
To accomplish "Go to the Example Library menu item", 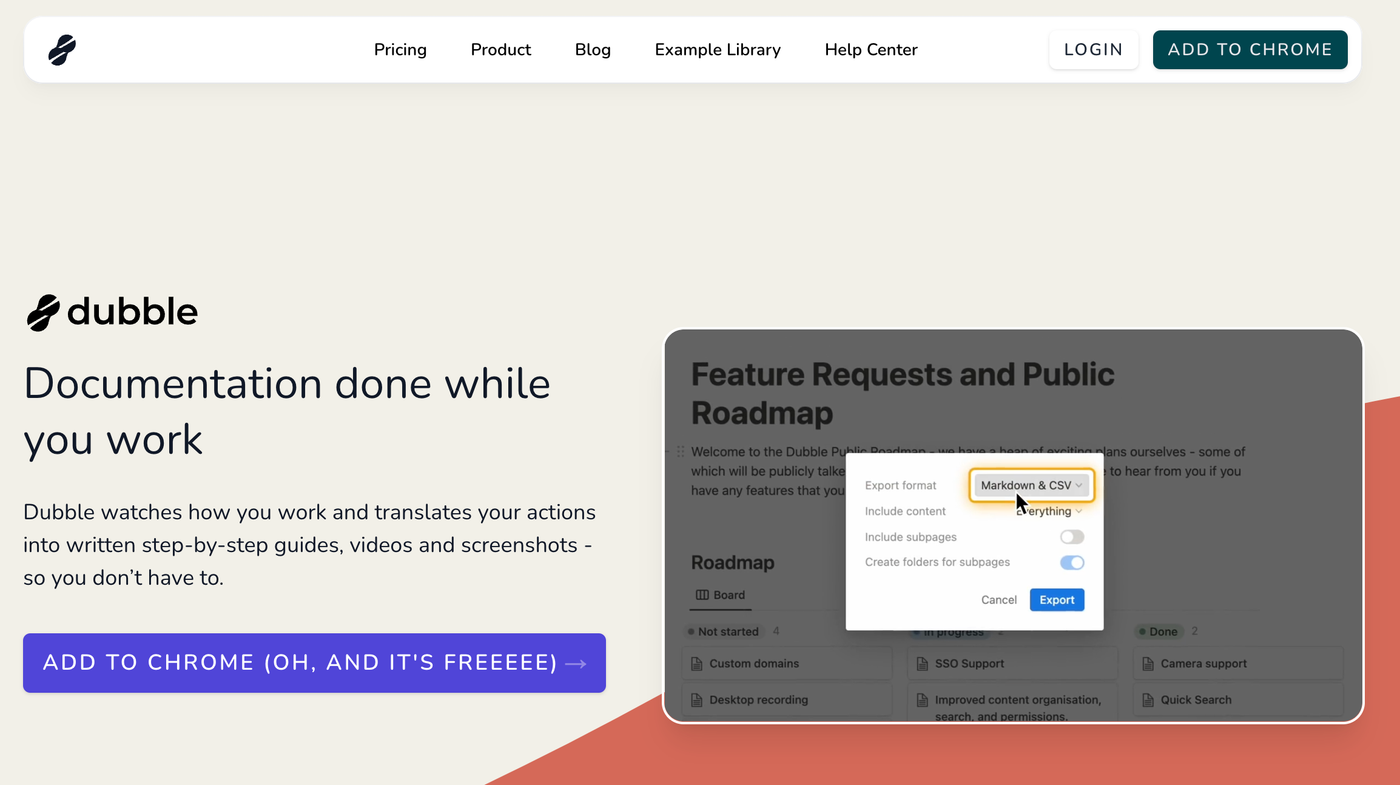I will pyautogui.click(x=717, y=50).
